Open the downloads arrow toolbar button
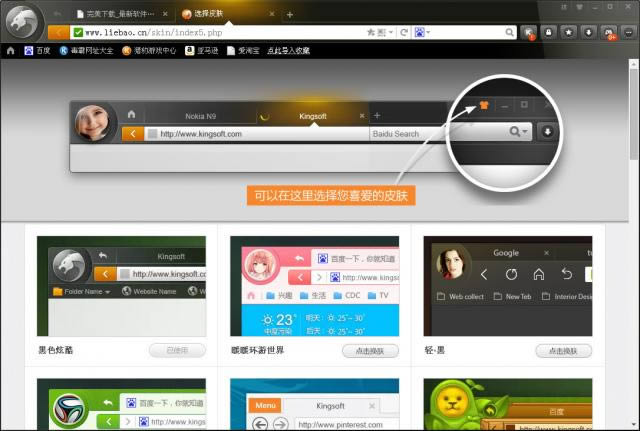640x431 pixels. [x=589, y=32]
